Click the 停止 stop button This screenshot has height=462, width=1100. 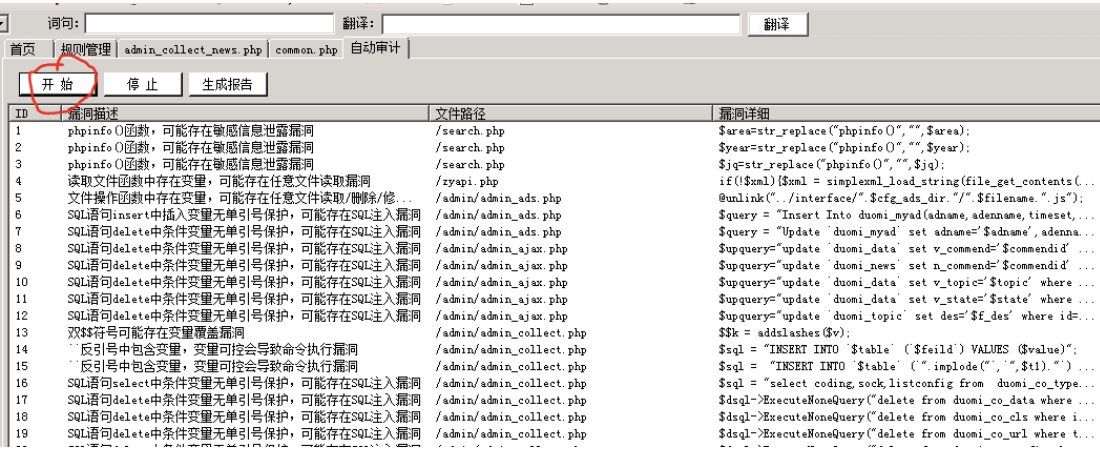[x=142, y=85]
